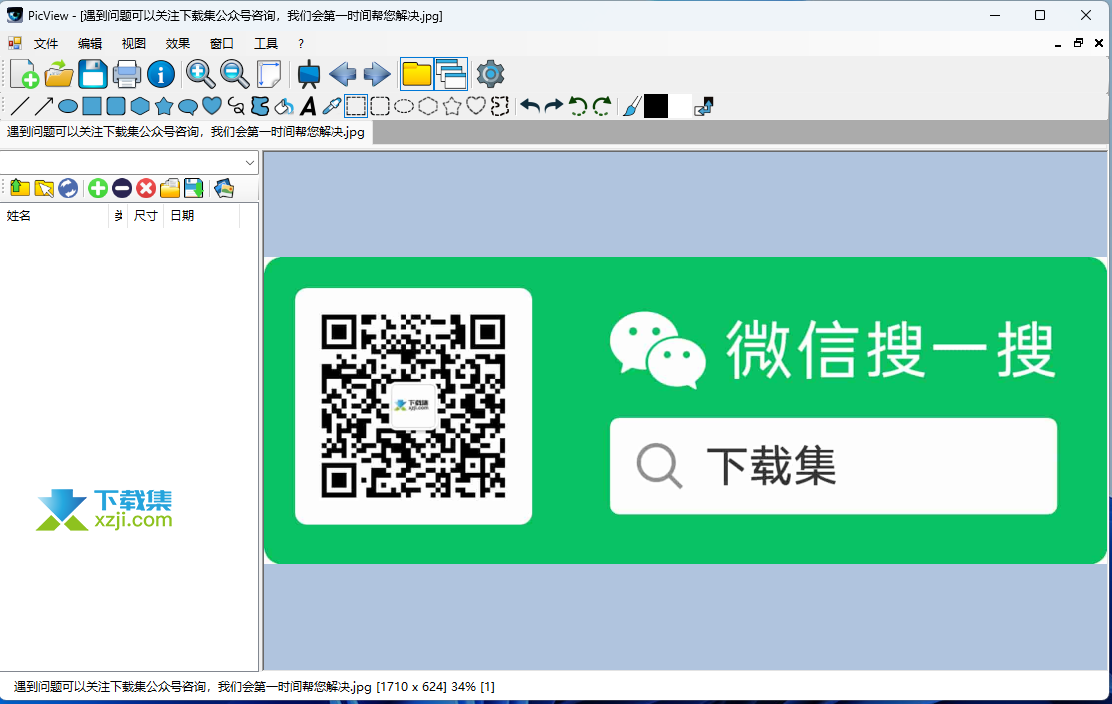
Task: Open settings with the gear icon
Action: pos(490,74)
